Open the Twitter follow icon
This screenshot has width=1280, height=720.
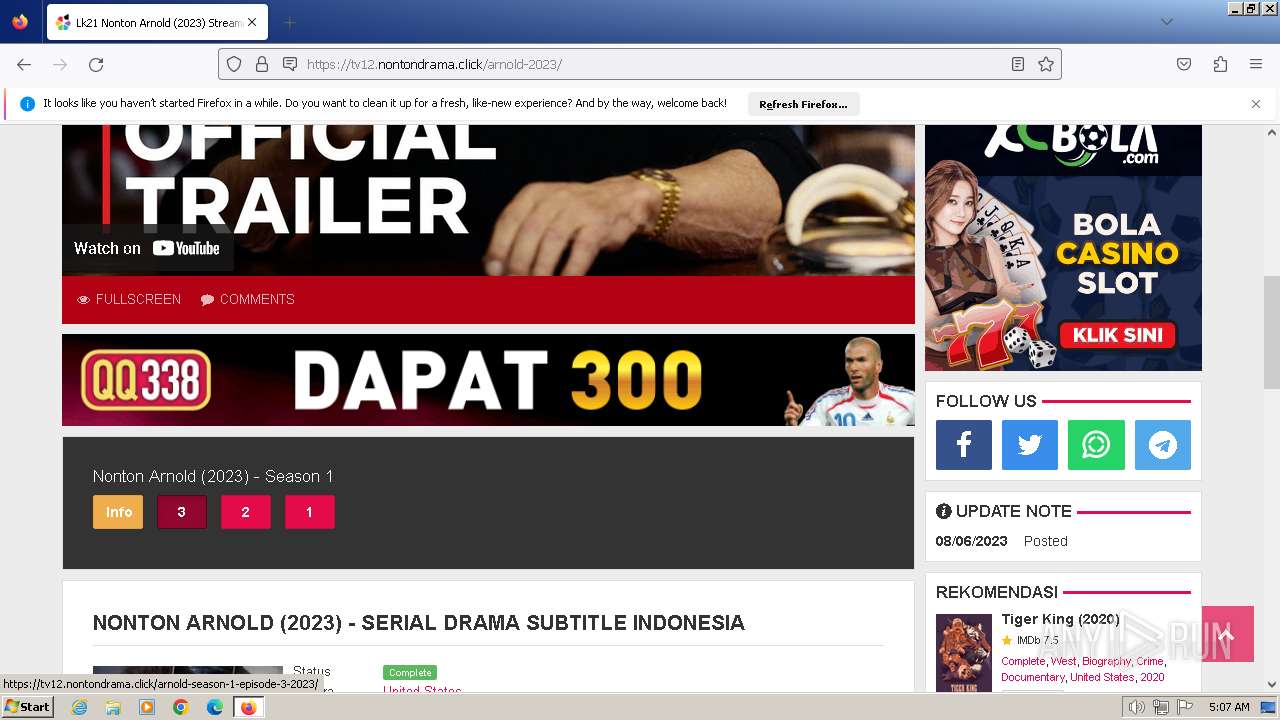pos(1030,445)
